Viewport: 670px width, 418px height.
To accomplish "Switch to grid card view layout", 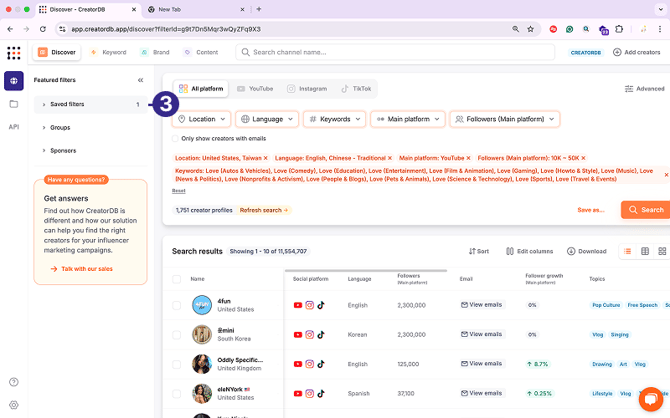I will click(662, 251).
